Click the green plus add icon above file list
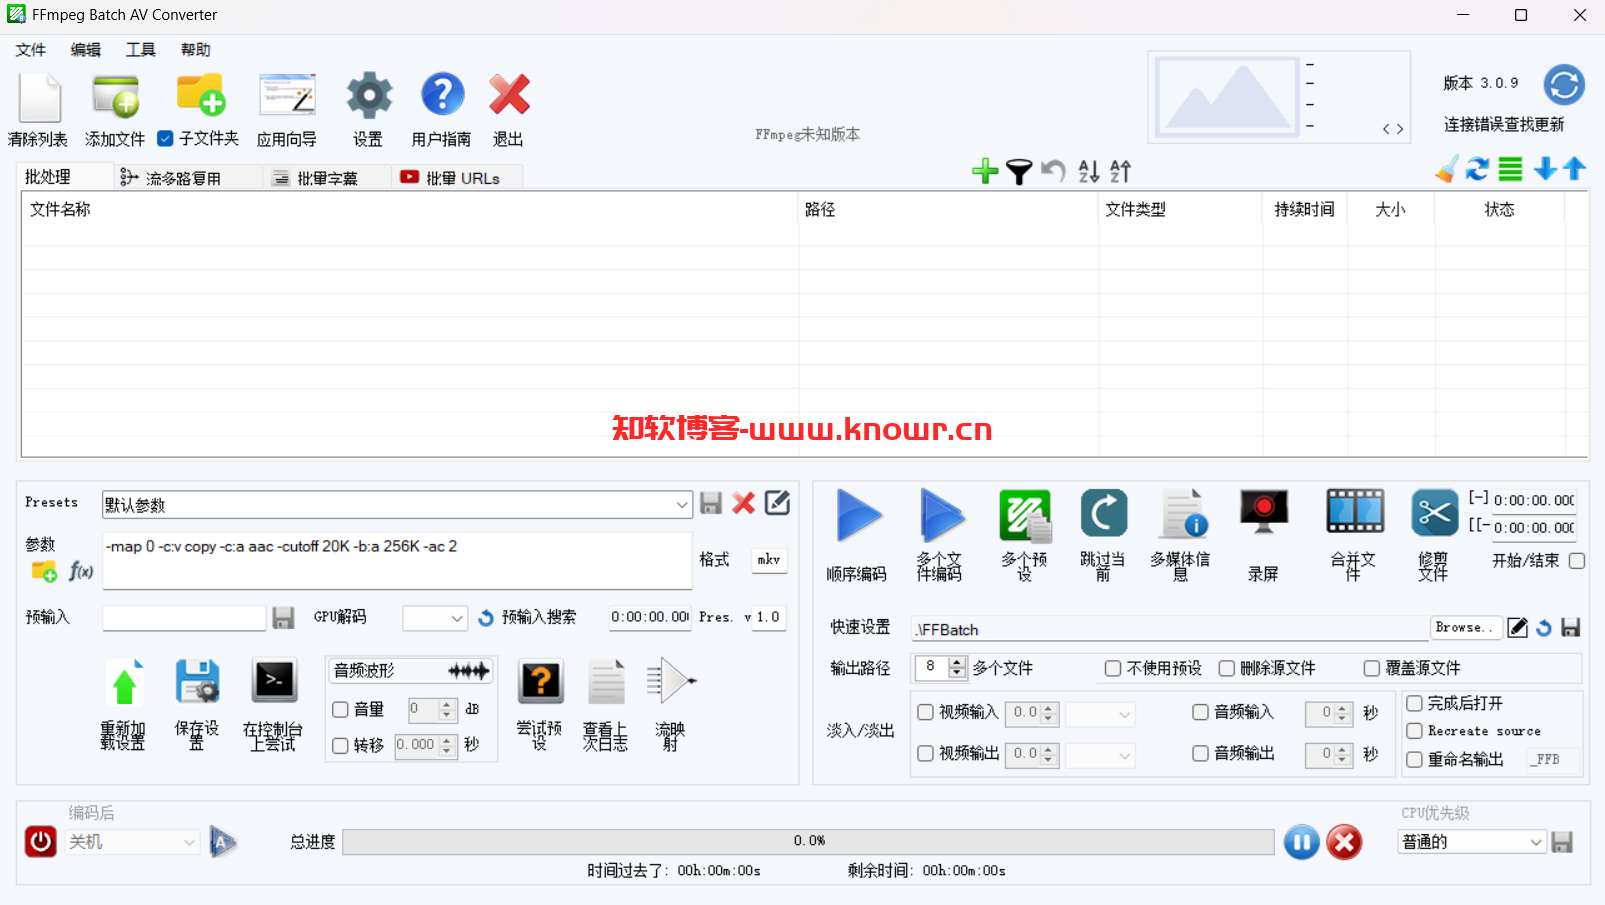 (x=985, y=171)
